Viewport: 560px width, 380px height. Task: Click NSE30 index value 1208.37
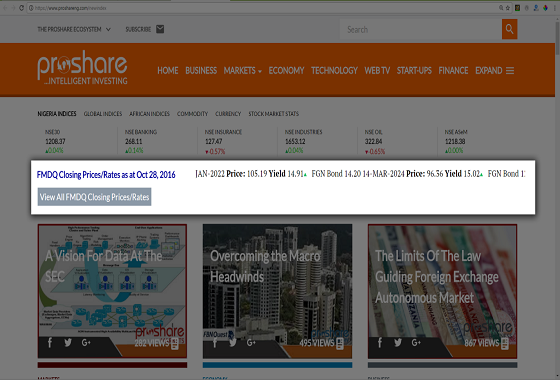coord(55,141)
